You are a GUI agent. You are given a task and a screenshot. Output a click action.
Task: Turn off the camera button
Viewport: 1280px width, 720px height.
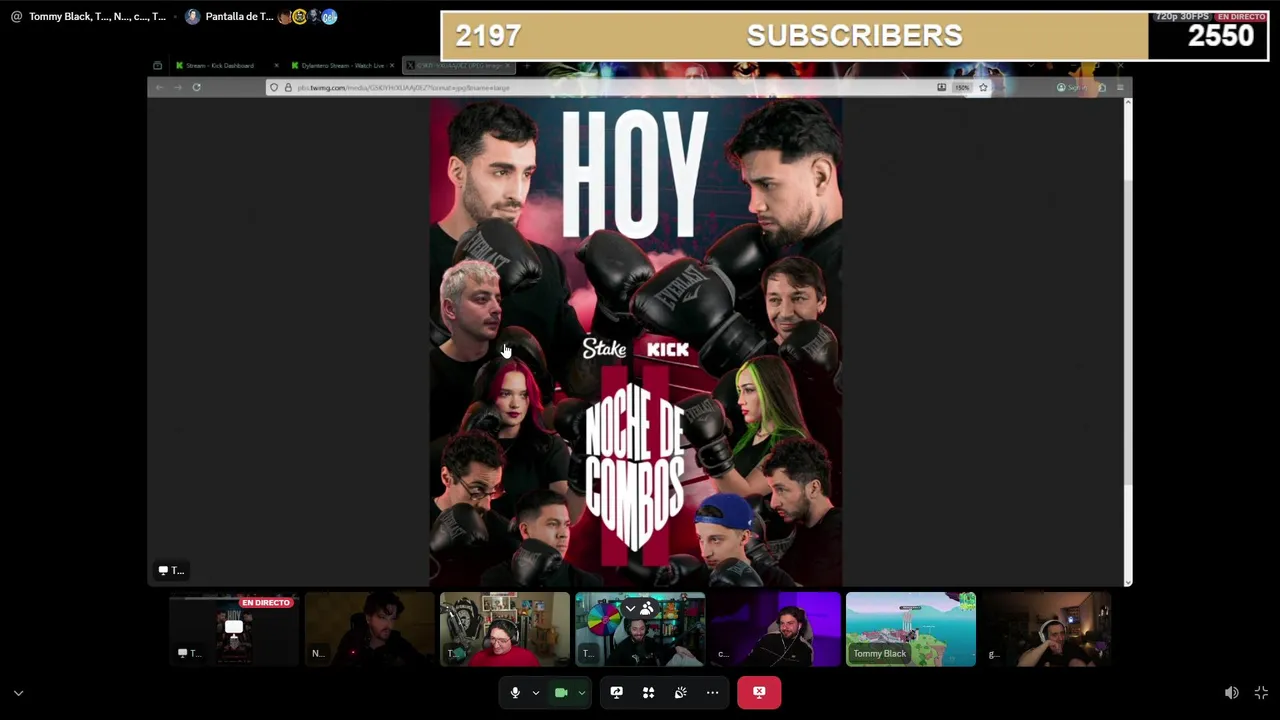coord(561,692)
